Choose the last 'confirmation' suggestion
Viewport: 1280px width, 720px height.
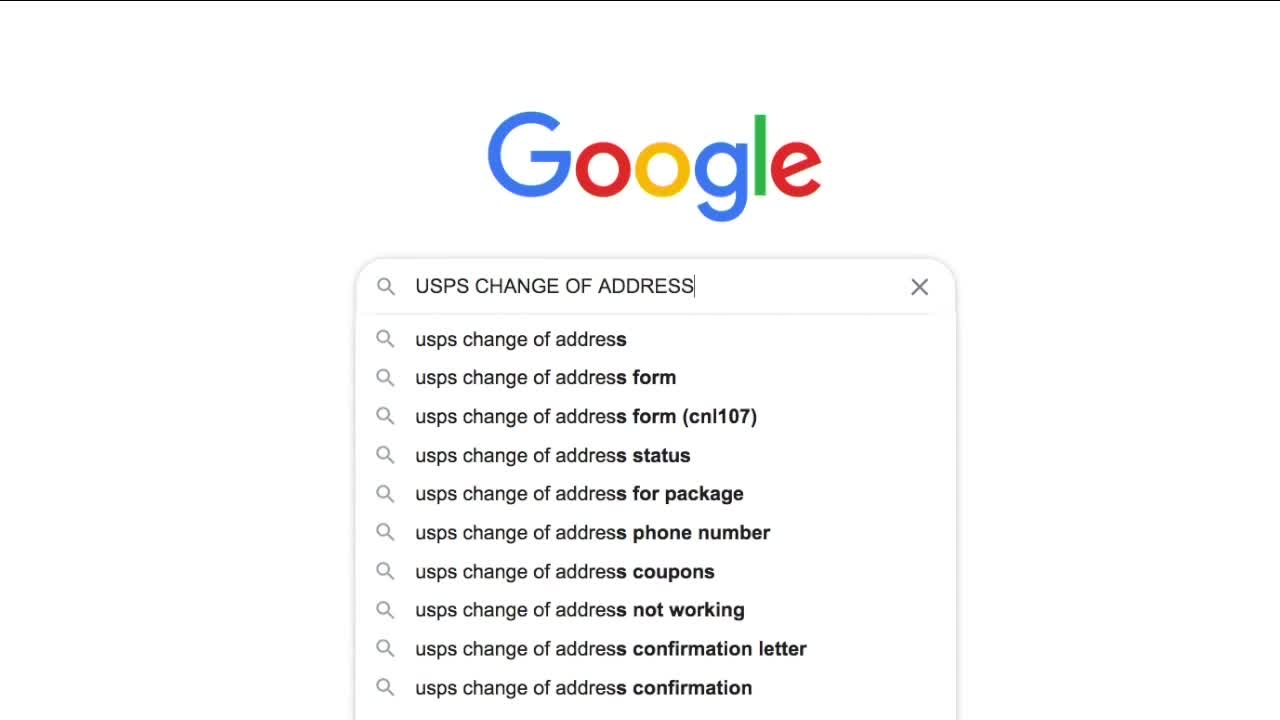584,688
